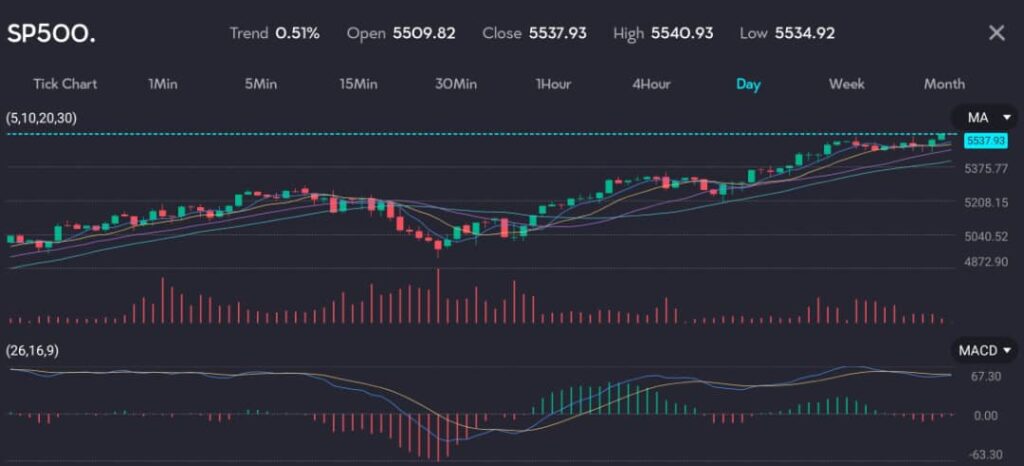Image resolution: width=1024 pixels, height=466 pixels.
Task: Open the Month timeframe
Action: coord(944,84)
